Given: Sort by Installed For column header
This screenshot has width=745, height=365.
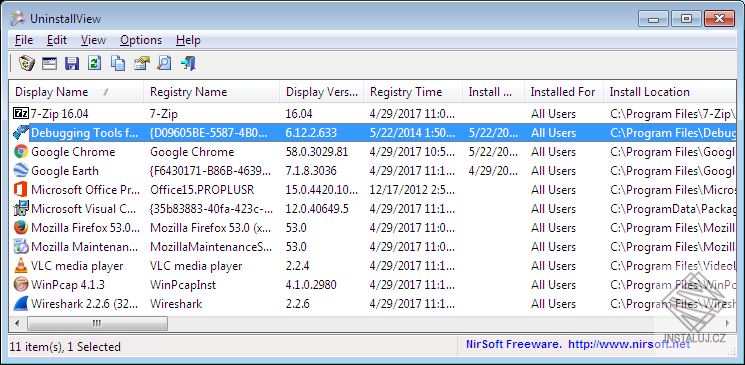Looking at the screenshot, I should 564,92.
